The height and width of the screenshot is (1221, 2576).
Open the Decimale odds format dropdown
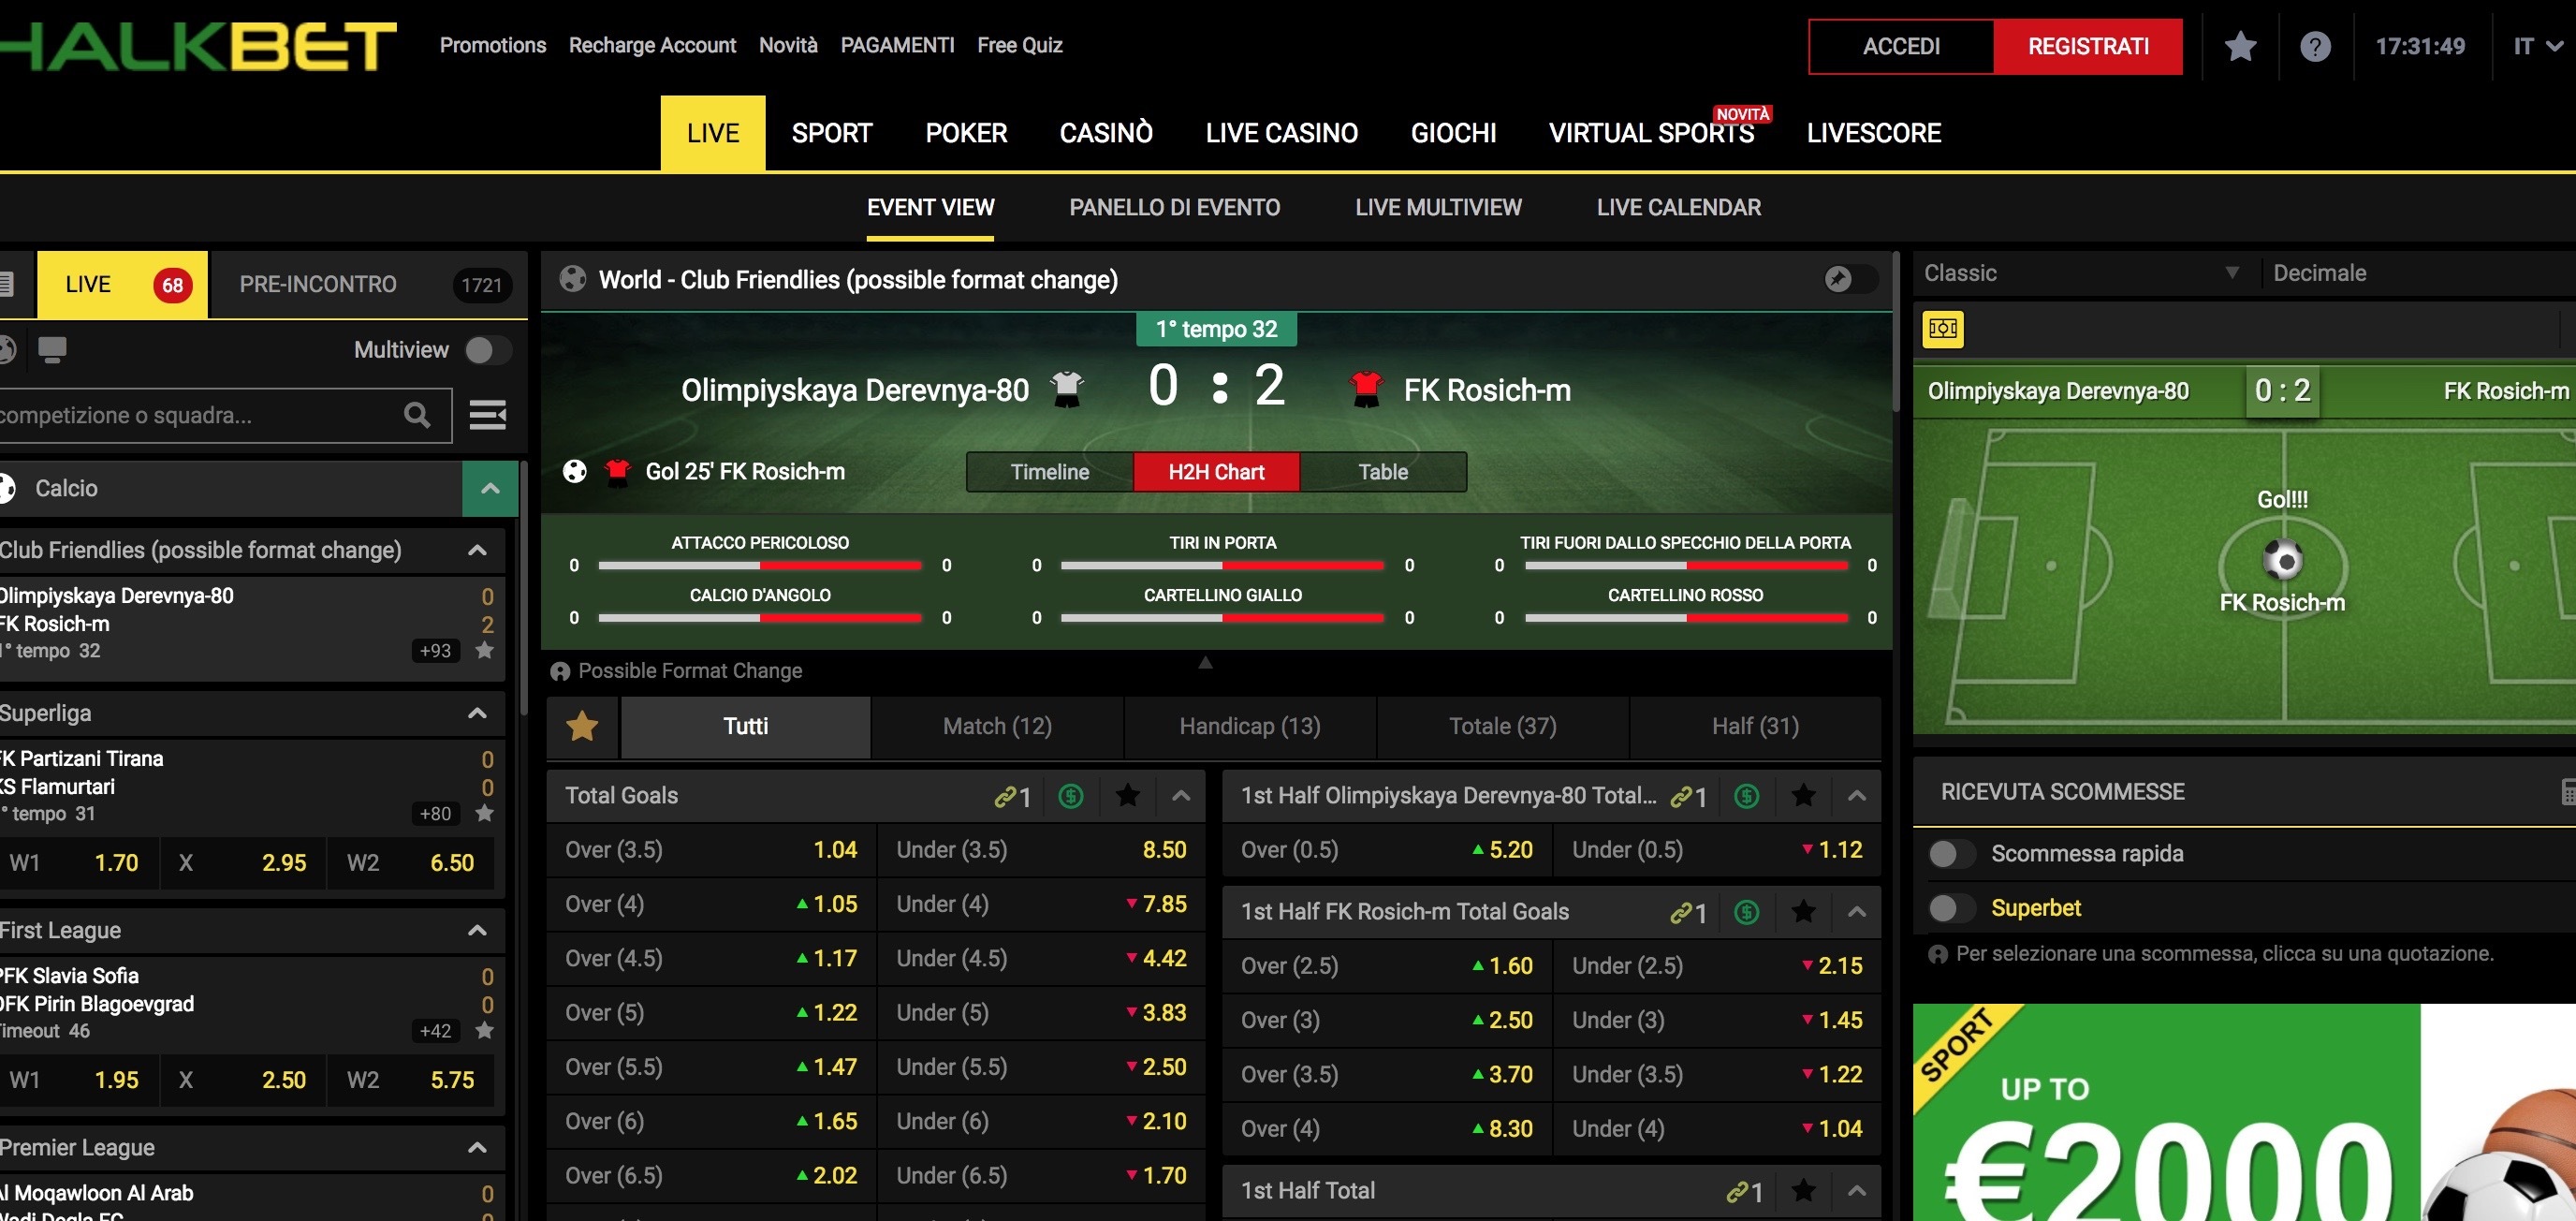coord(2420,273)
